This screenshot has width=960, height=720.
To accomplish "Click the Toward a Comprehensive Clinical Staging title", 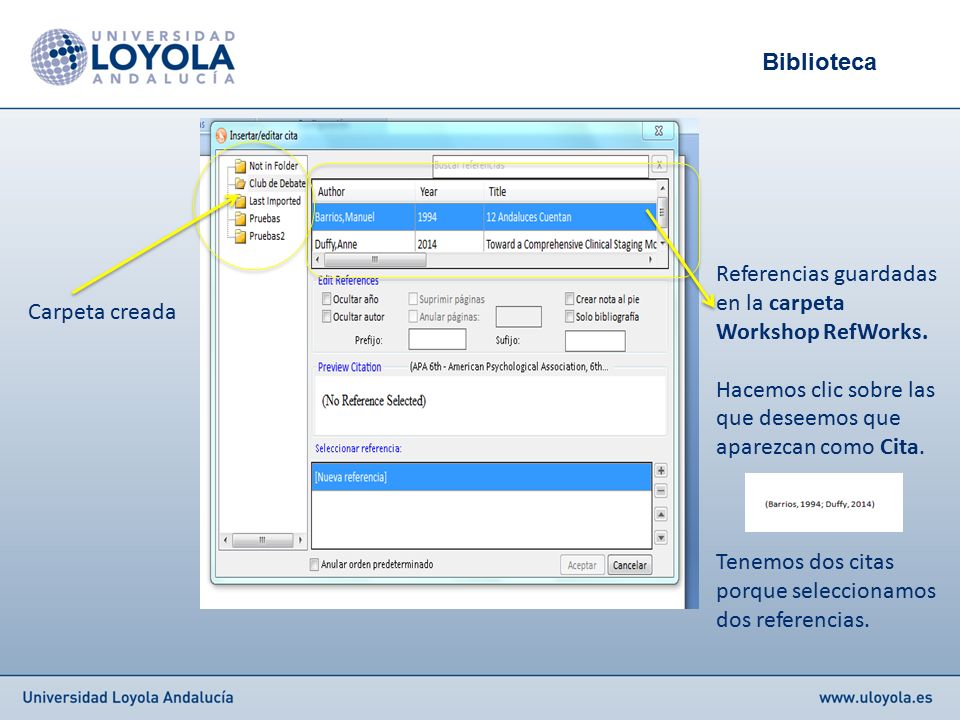I will [x=571, y=244].
